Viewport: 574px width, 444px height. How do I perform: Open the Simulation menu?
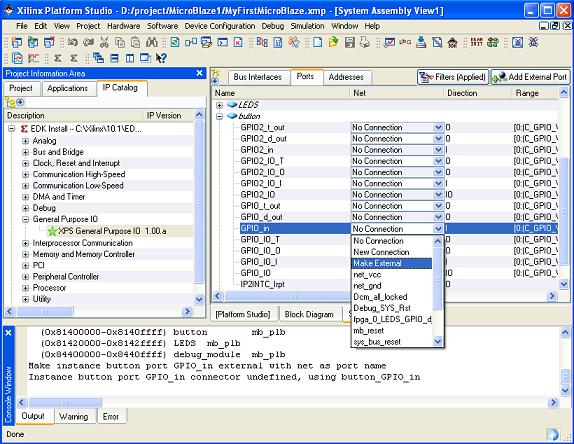308,26
